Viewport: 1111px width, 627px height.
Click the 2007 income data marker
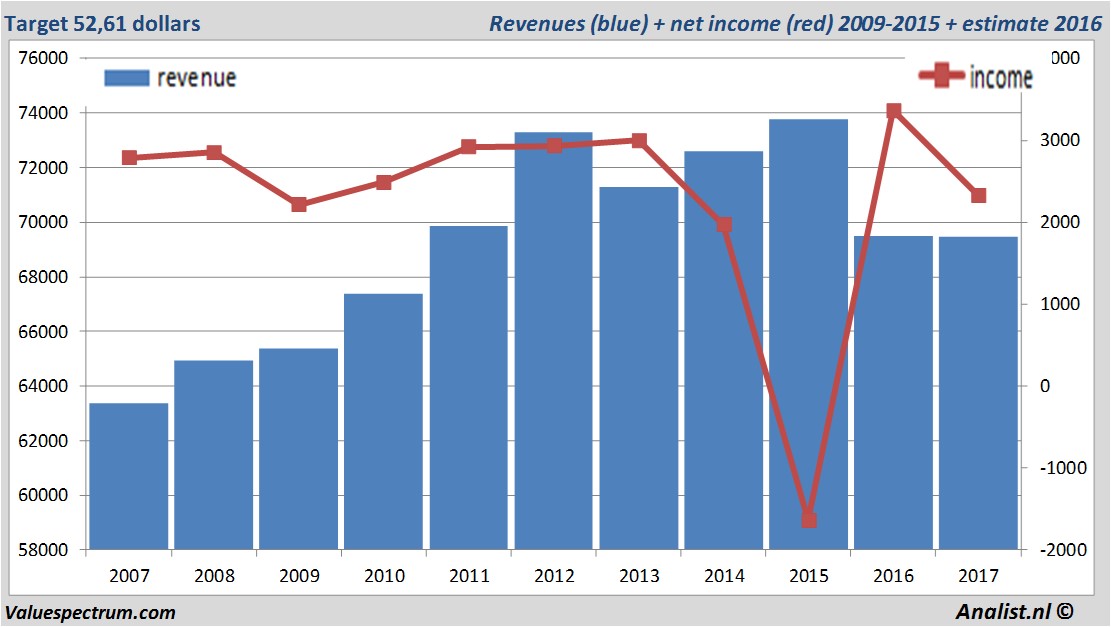coord(129,158)
